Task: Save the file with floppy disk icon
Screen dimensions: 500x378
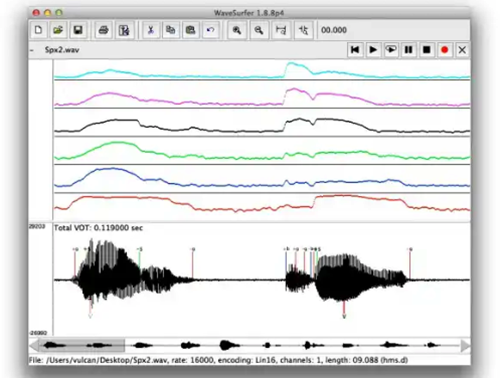Action: pos(78,30)
